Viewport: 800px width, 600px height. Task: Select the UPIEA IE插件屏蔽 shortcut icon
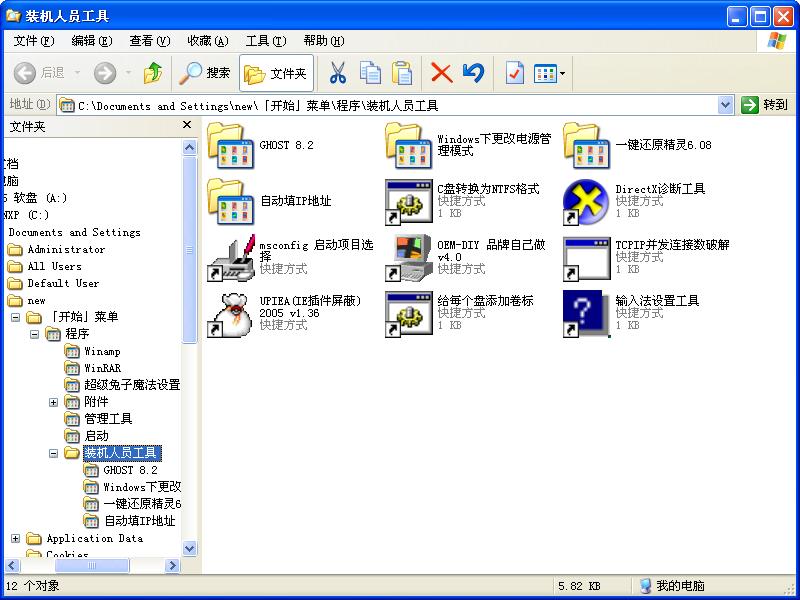pos(230,314)
